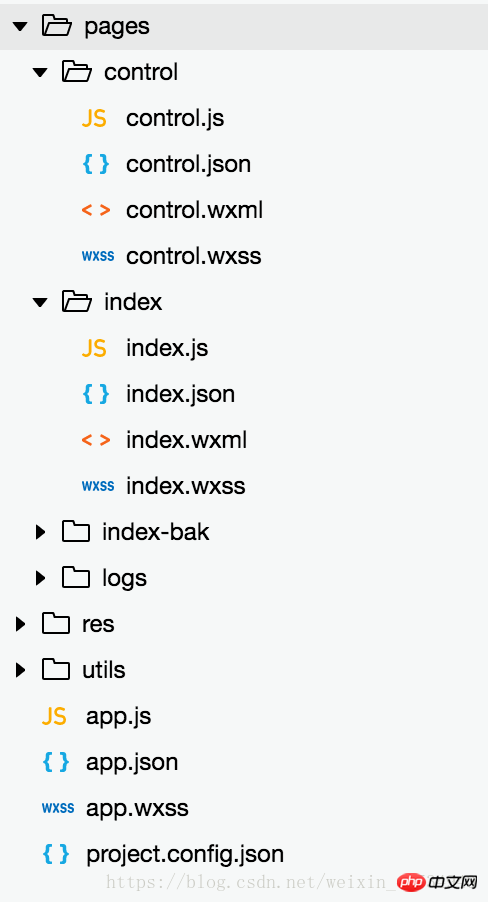488x902 pixels.
Task: Expand the utils folder arrow
Action: click(20, 670)
